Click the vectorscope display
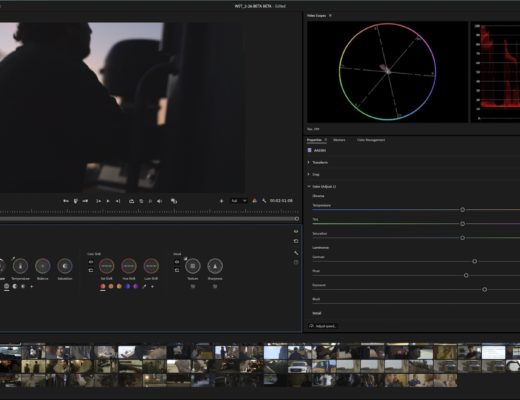The width and height of the screenshot is (520, 400). pyautogui.click(x=387, y=72)
